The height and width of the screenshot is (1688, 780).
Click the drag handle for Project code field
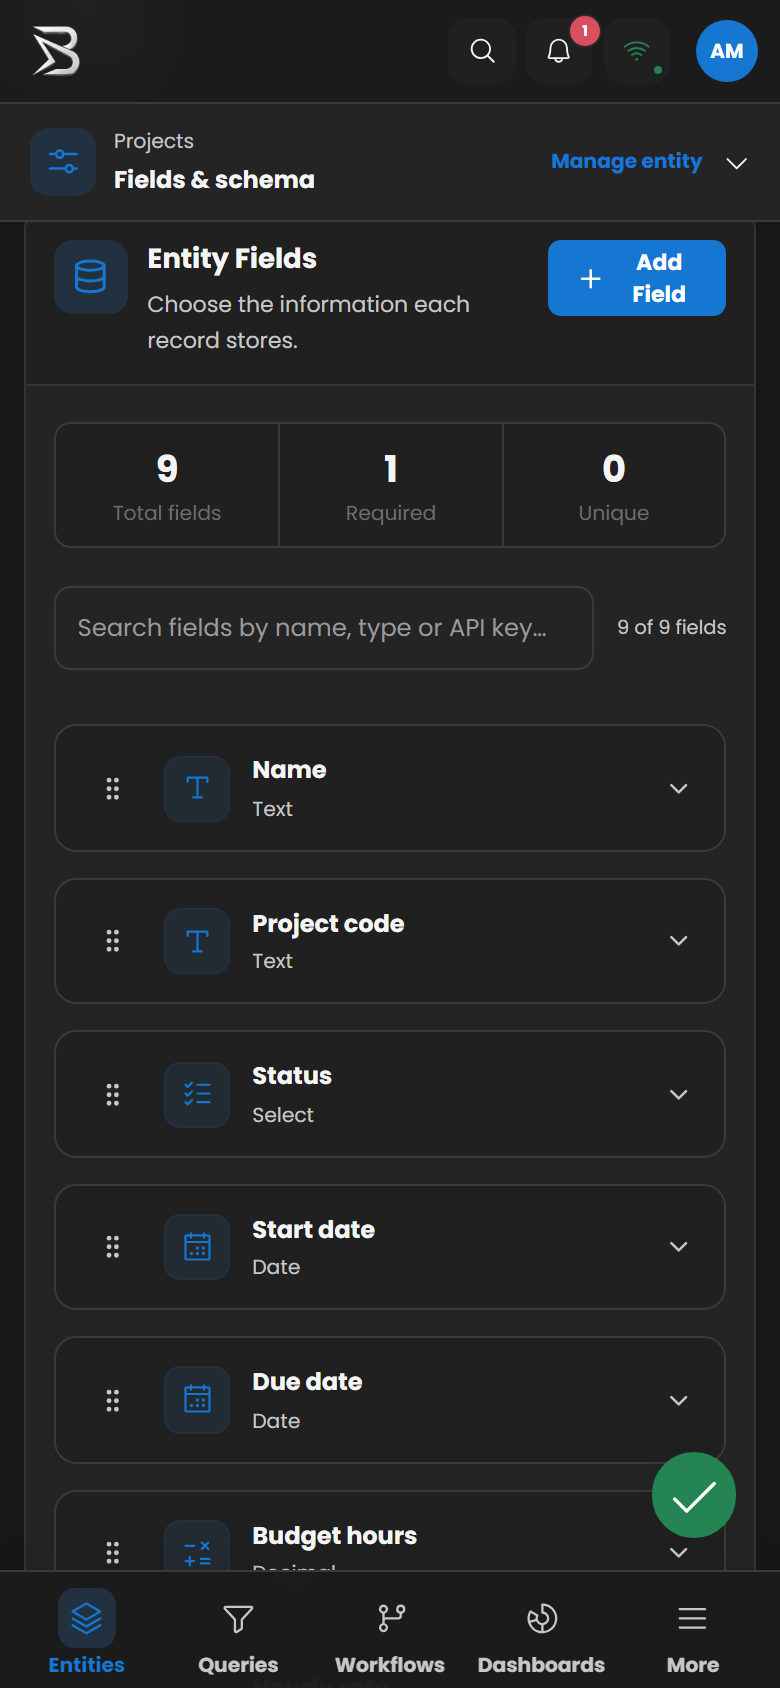pos(113,940)
